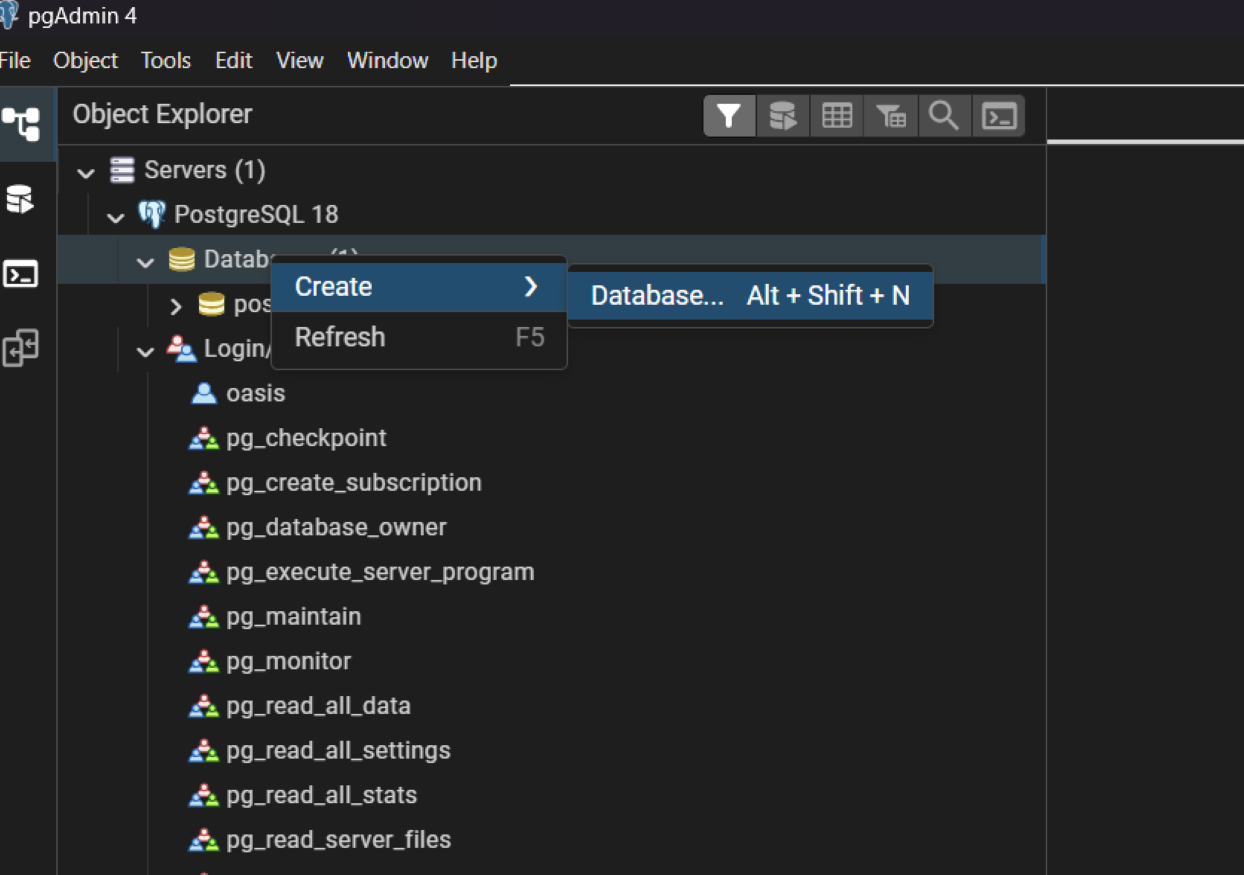Click the pg_read_all_data role icon
This screenshot has height=875, width=1244.
click(x=204, y=706)
